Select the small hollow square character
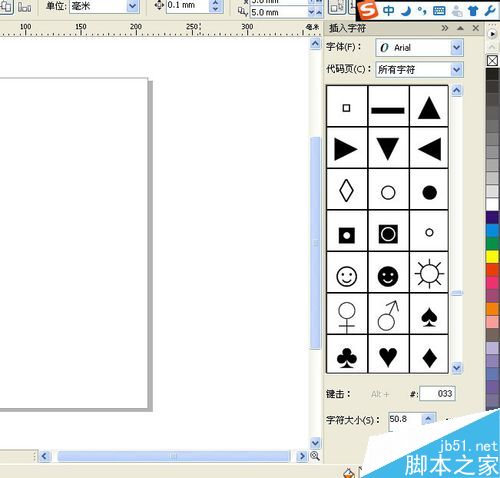500x478 pixels. [x=347, y=106]
